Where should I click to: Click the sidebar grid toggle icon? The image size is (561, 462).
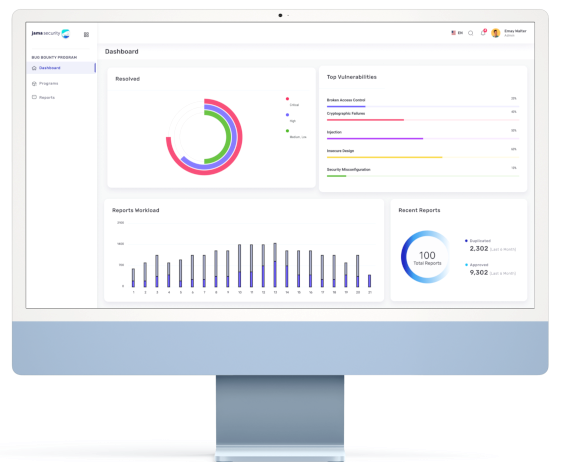(86, 34)
